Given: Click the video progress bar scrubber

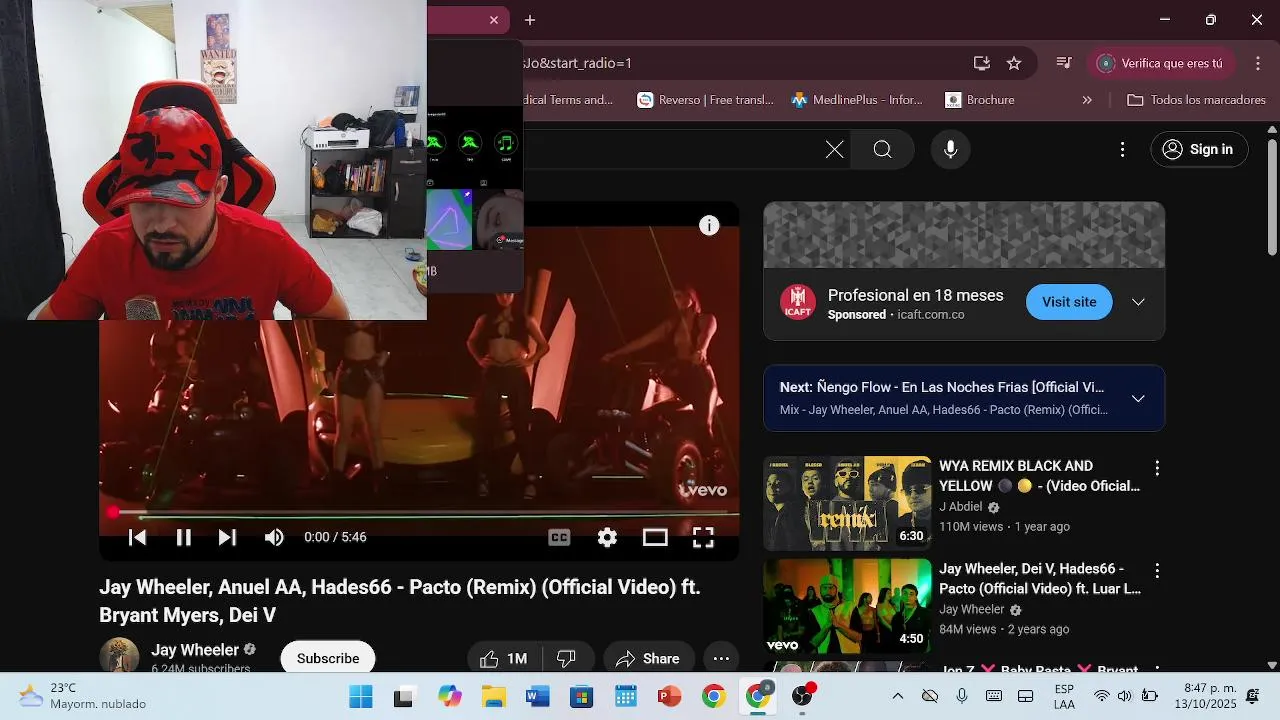Looking at the screenshot, I should click(x=113, y=512).
